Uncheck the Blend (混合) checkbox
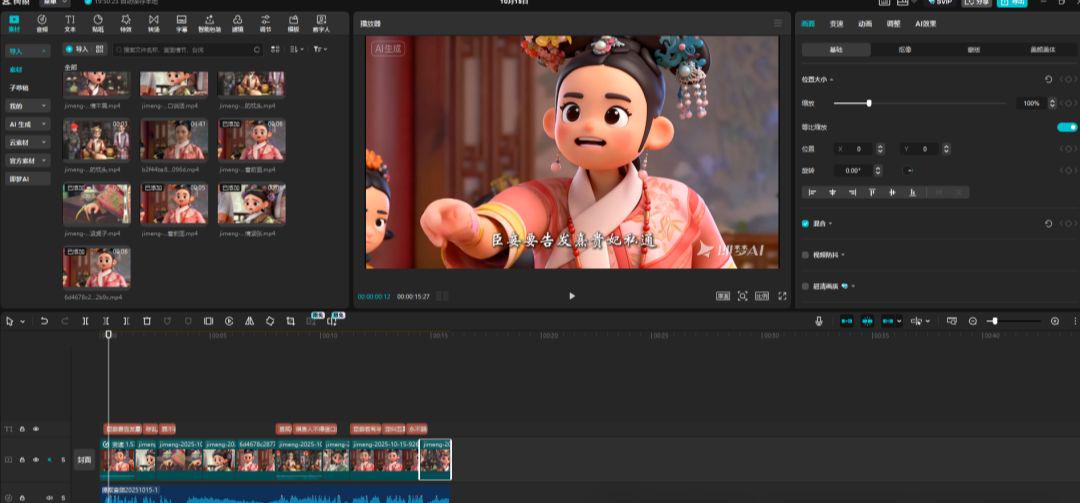Screen dimensions: 1080x503 (805, 224)
